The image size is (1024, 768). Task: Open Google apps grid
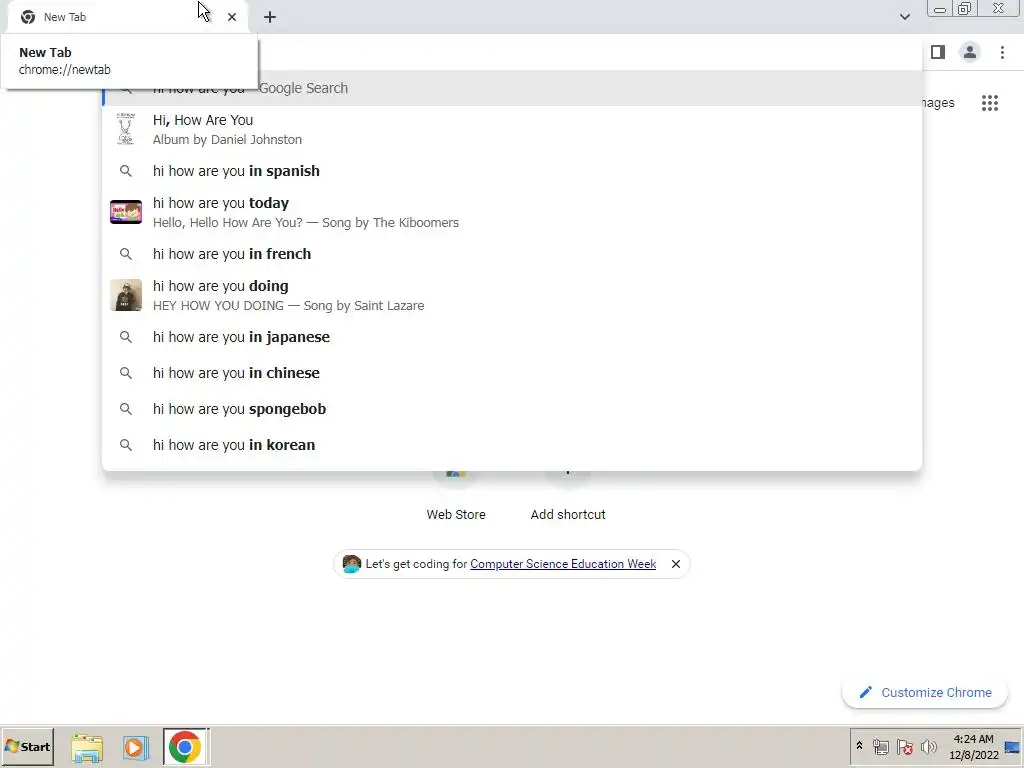point(989,103)
